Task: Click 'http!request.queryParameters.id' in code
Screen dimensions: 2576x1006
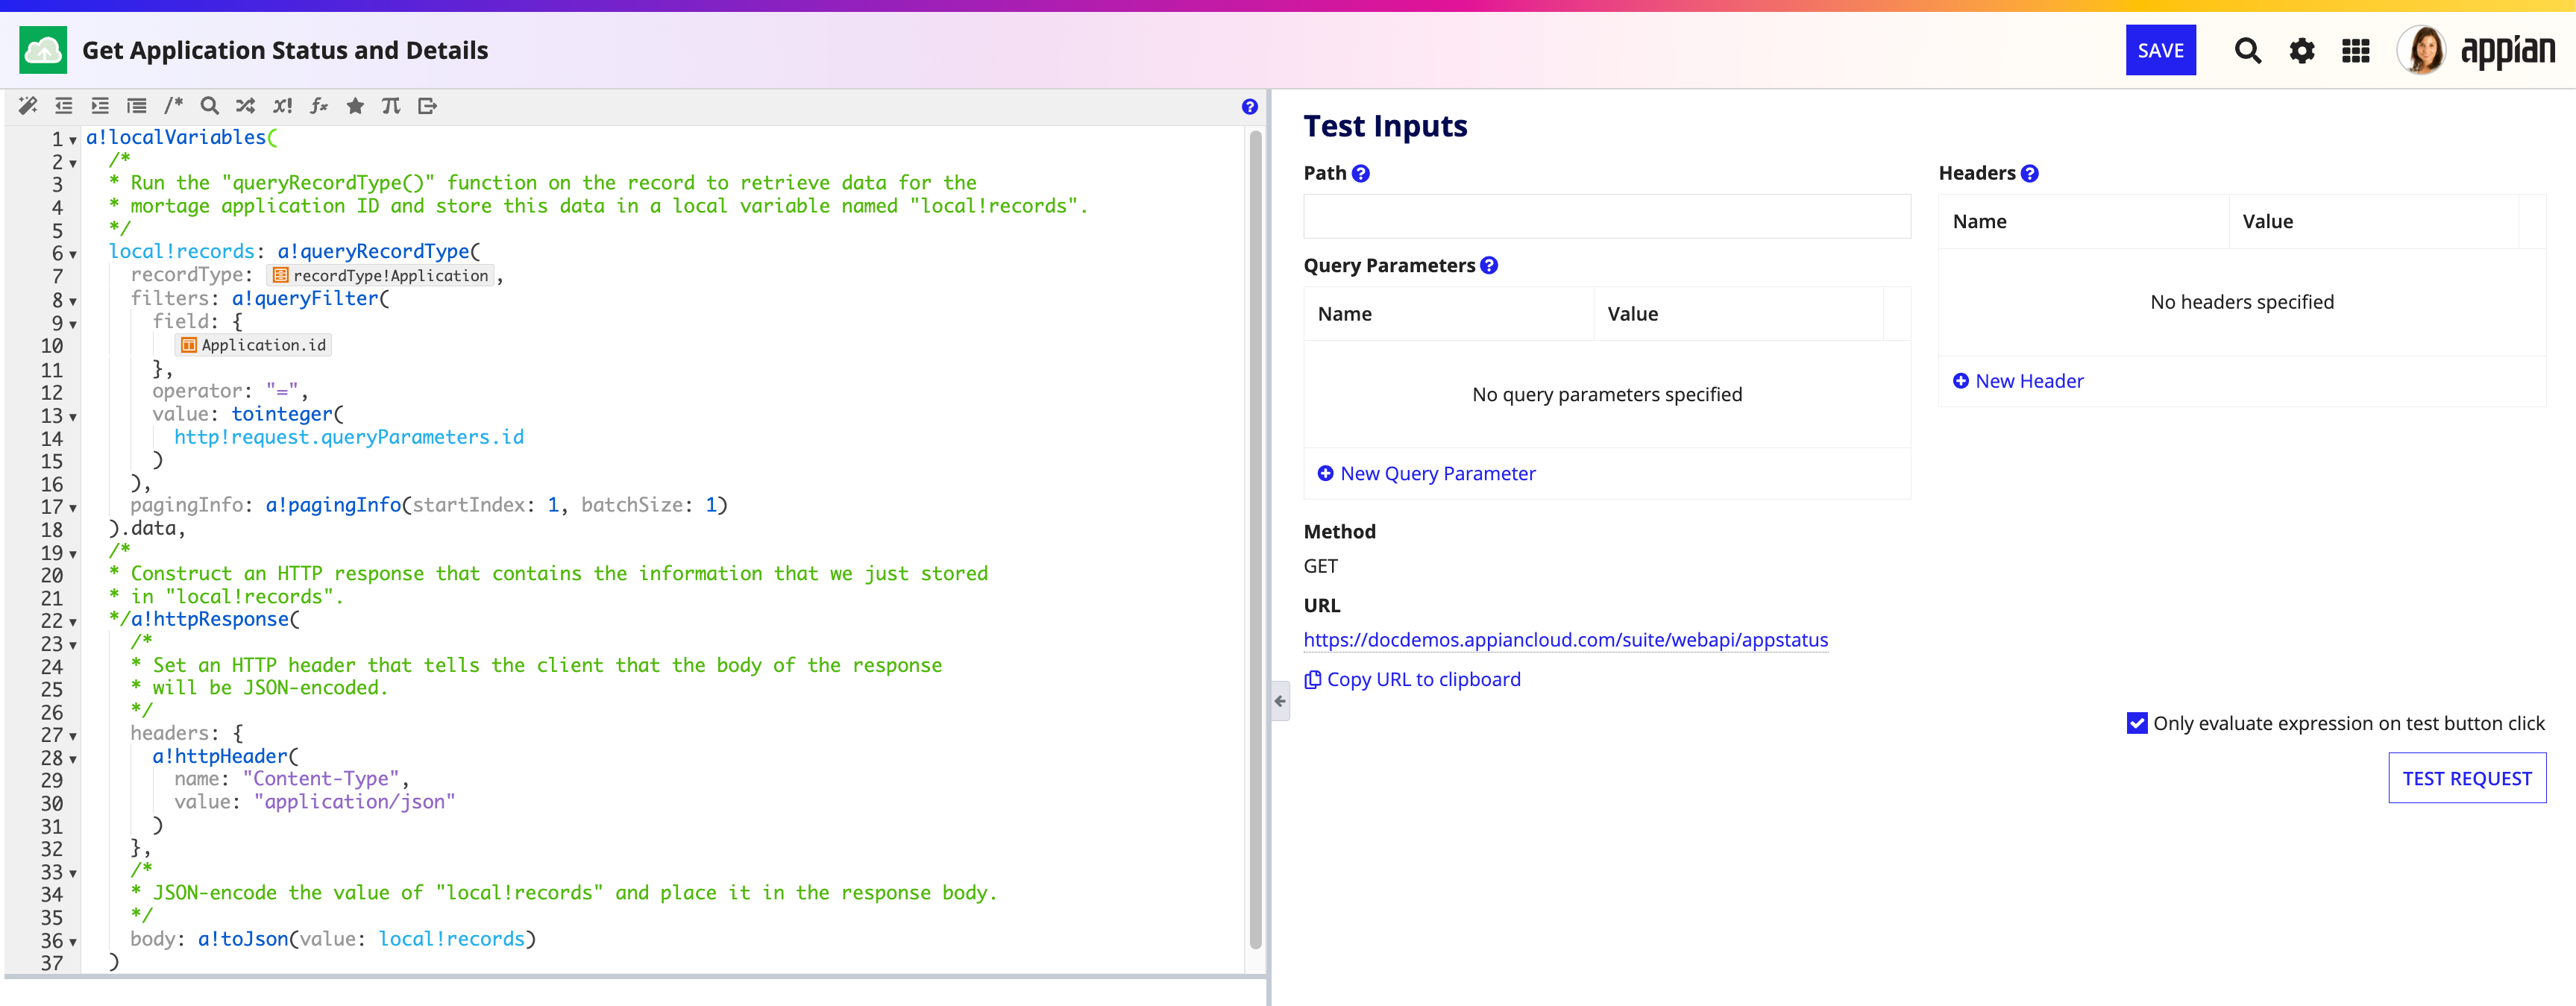Action: [349, 438]
